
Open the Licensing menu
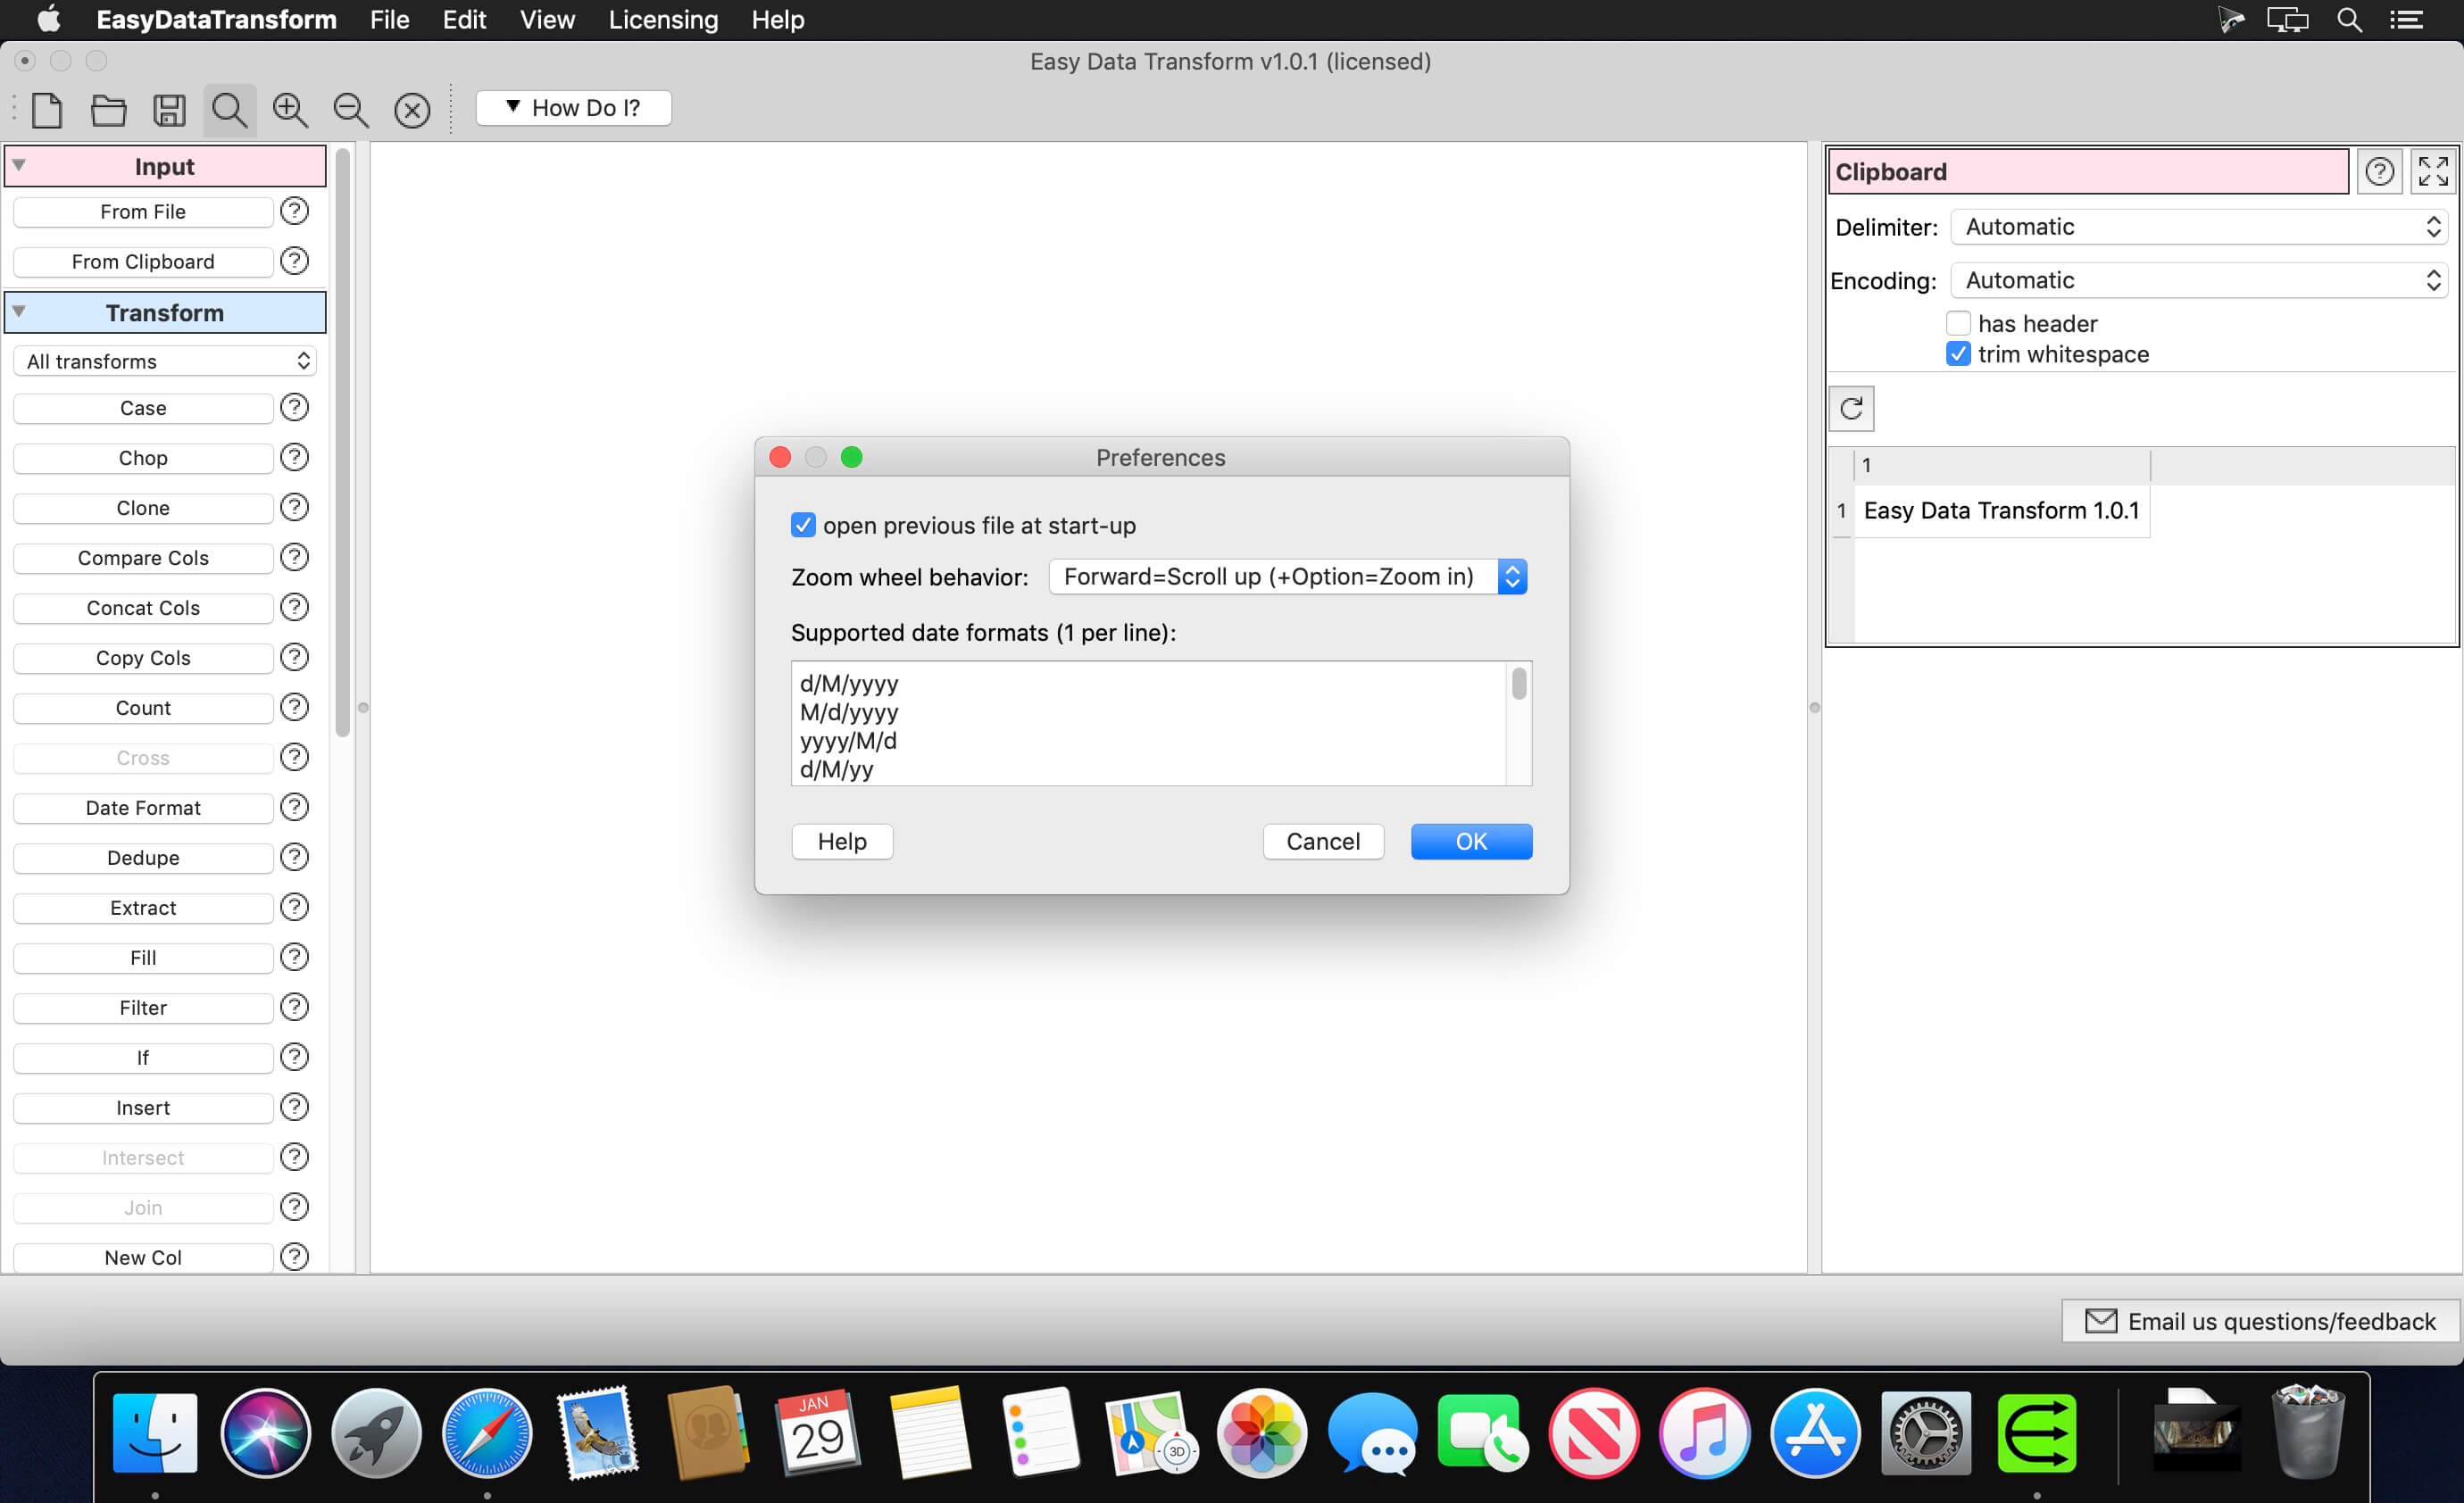tap(663, 20)
